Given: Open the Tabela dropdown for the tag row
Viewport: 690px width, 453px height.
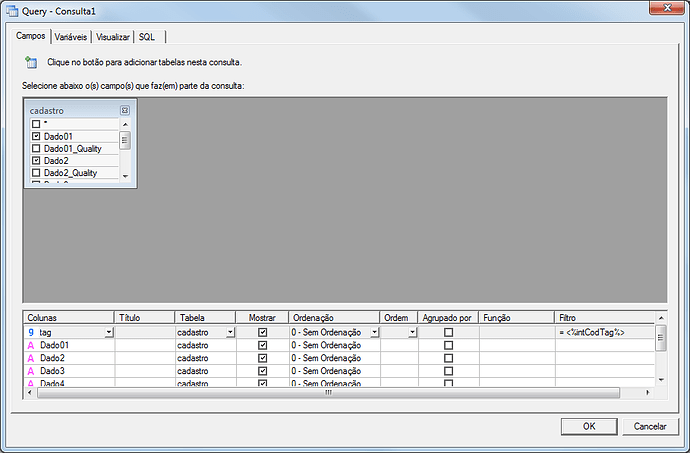Looking at the screenshot, I should pos(230,332).
